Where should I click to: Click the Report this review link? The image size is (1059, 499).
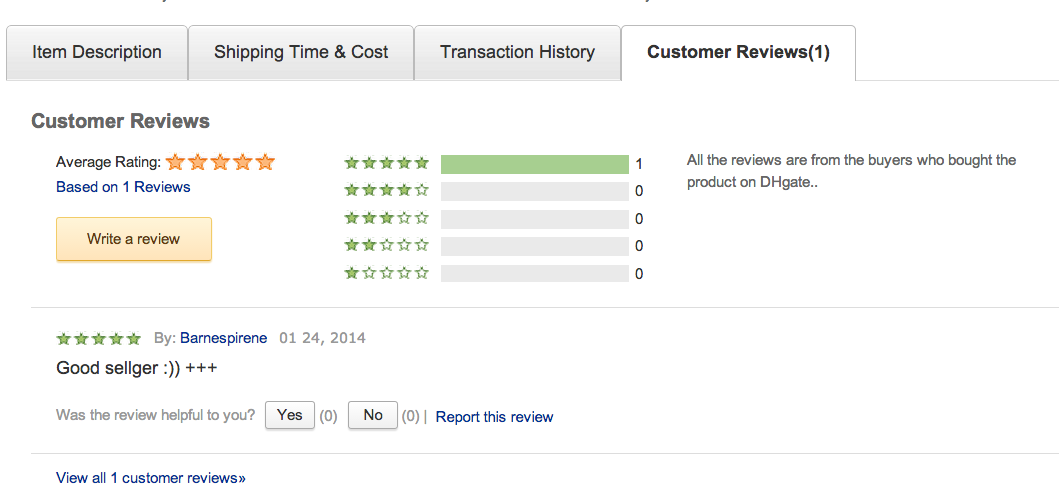click(494, 417)
